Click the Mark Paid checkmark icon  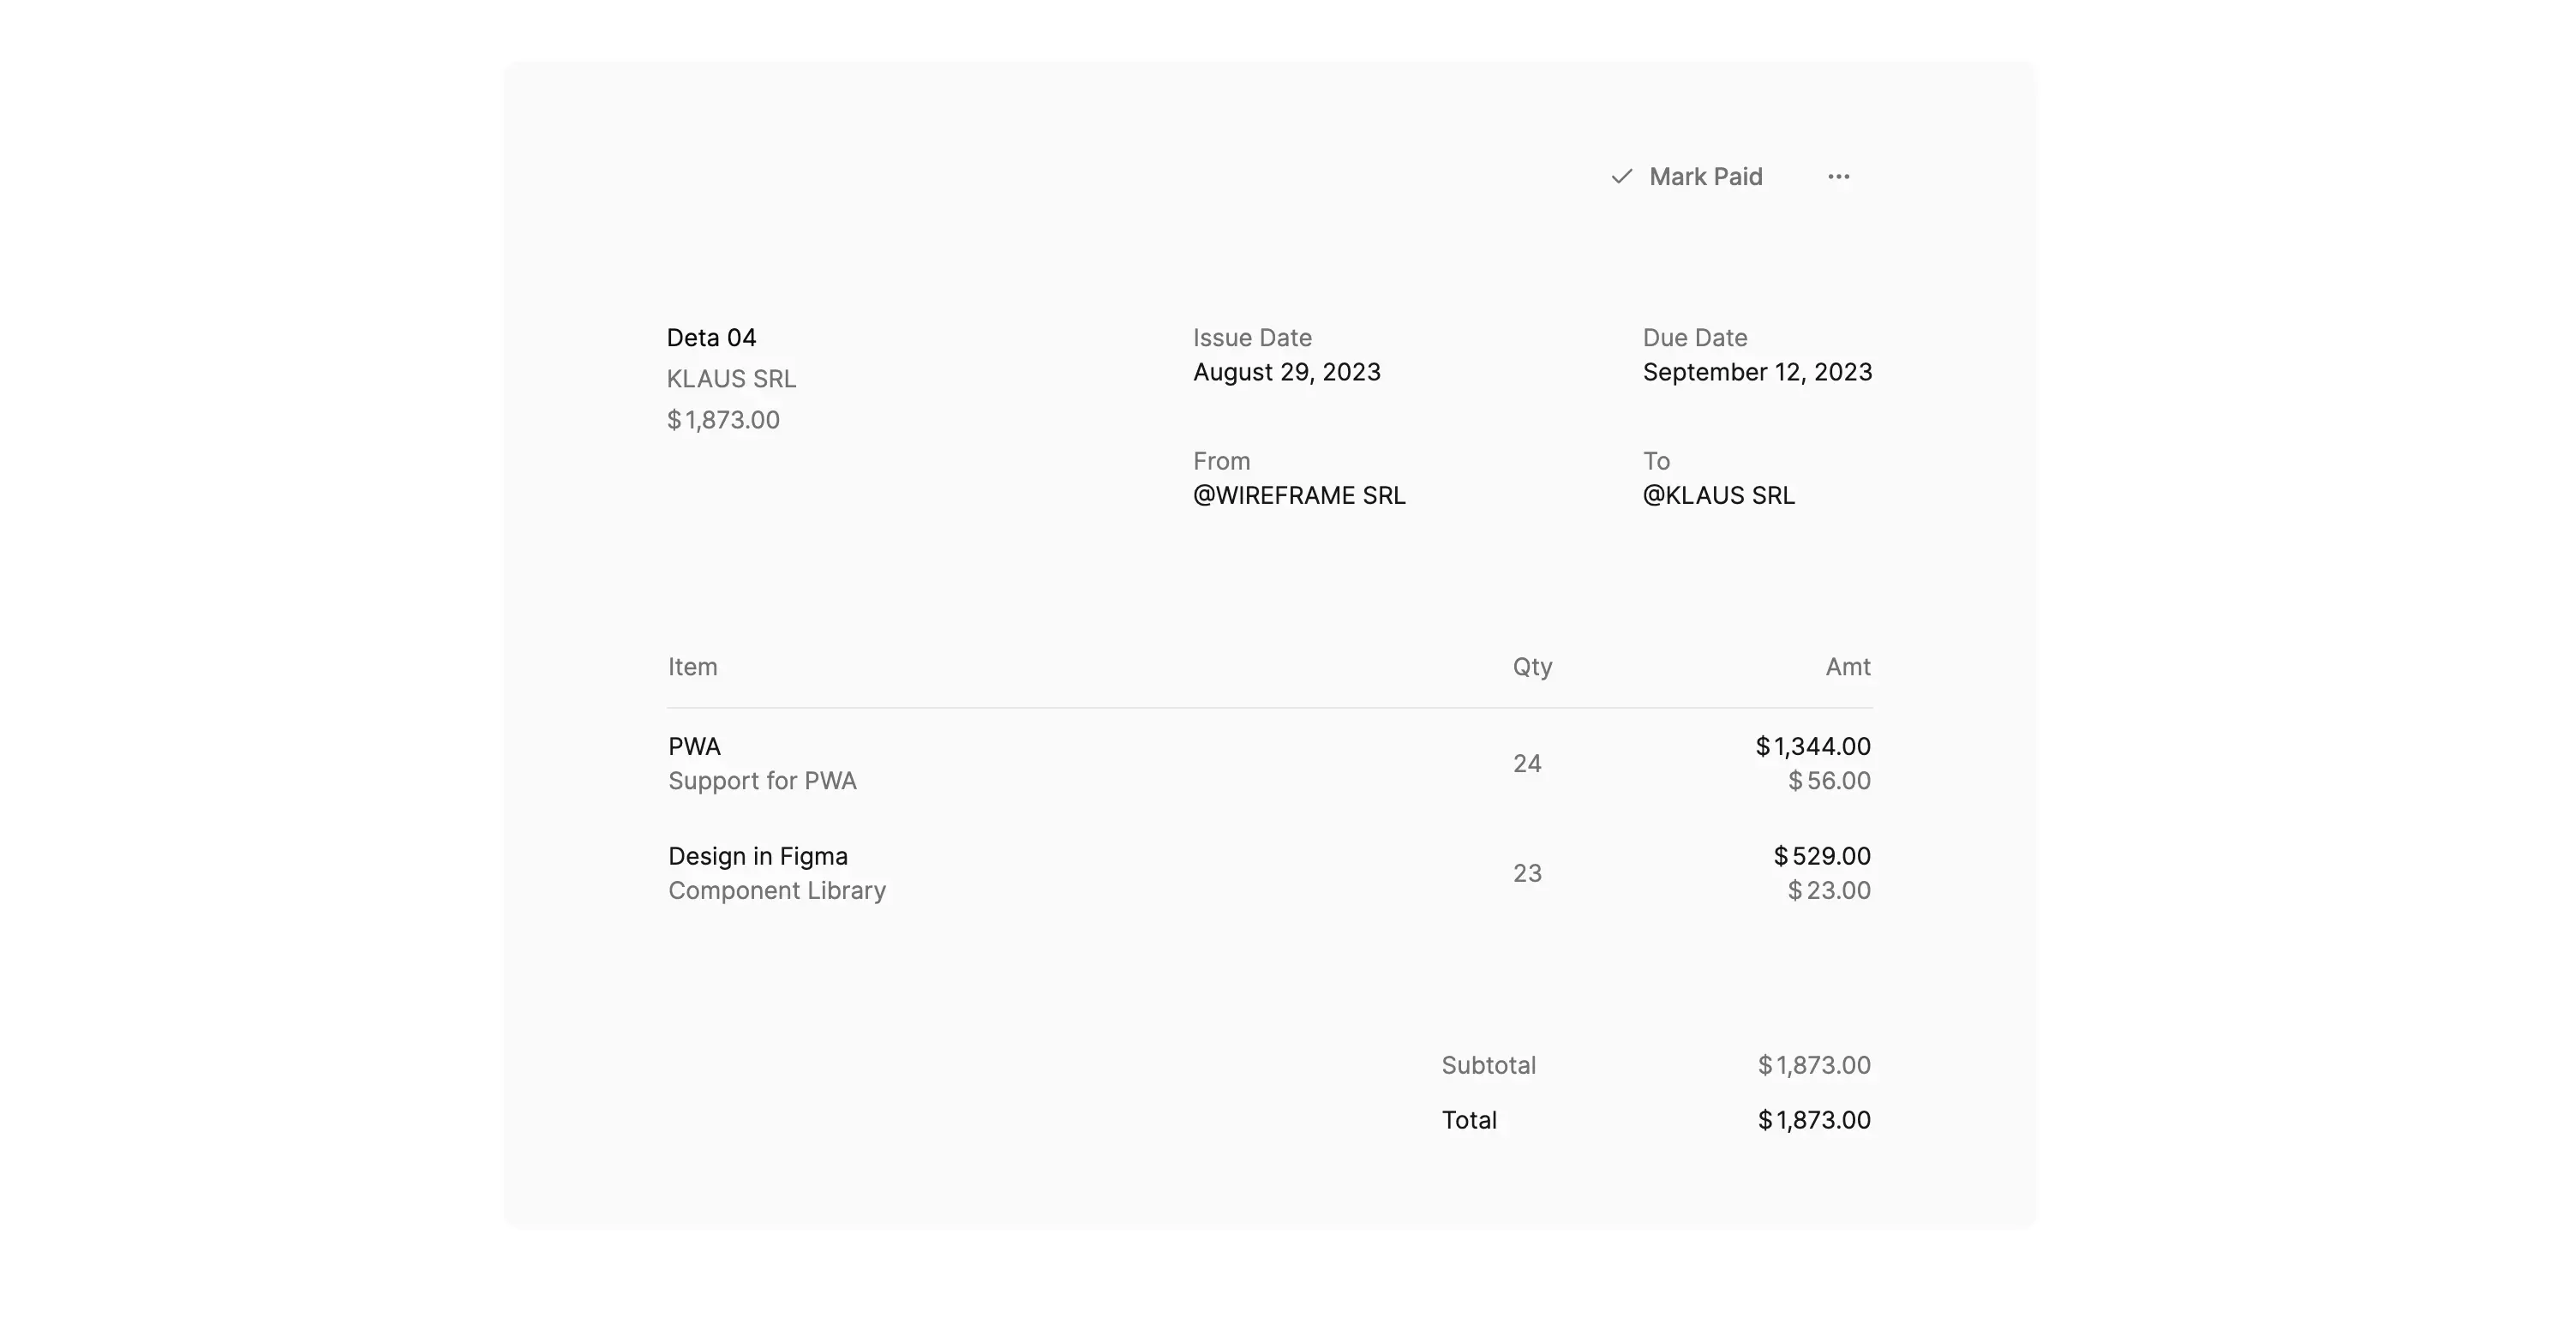1621,177
